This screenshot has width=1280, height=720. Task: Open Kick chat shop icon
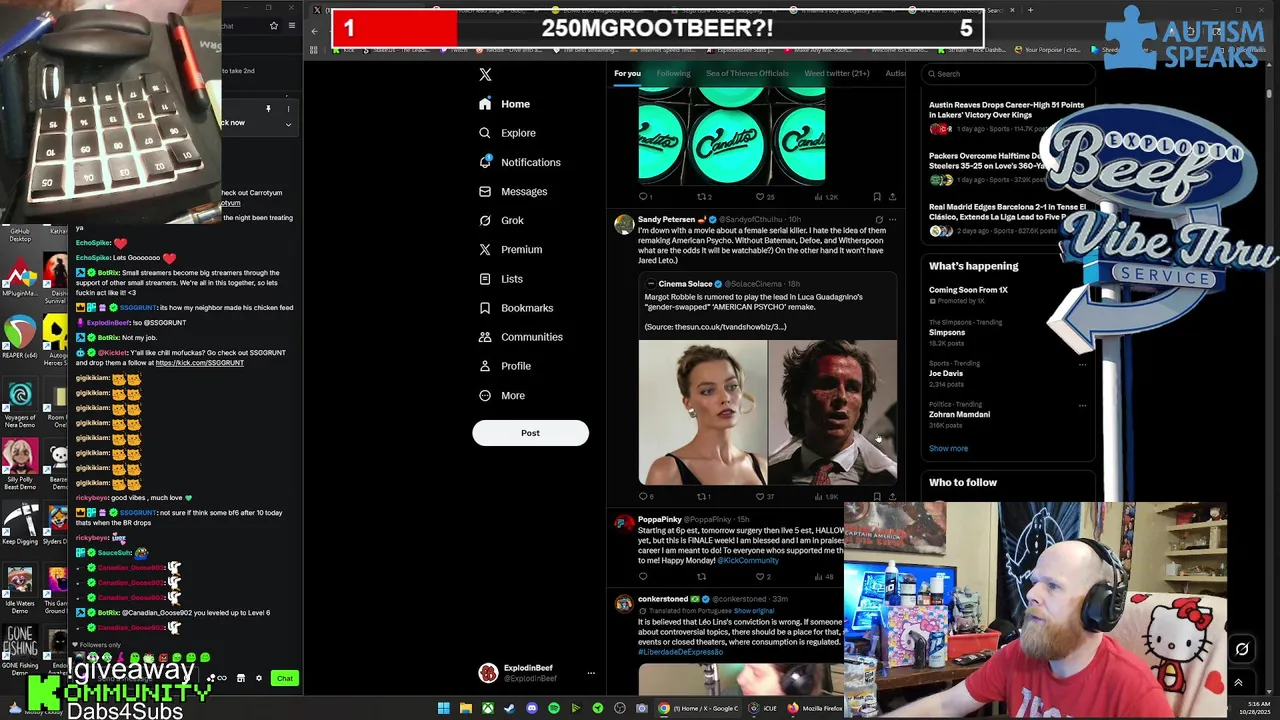click(x=240, y=678)
